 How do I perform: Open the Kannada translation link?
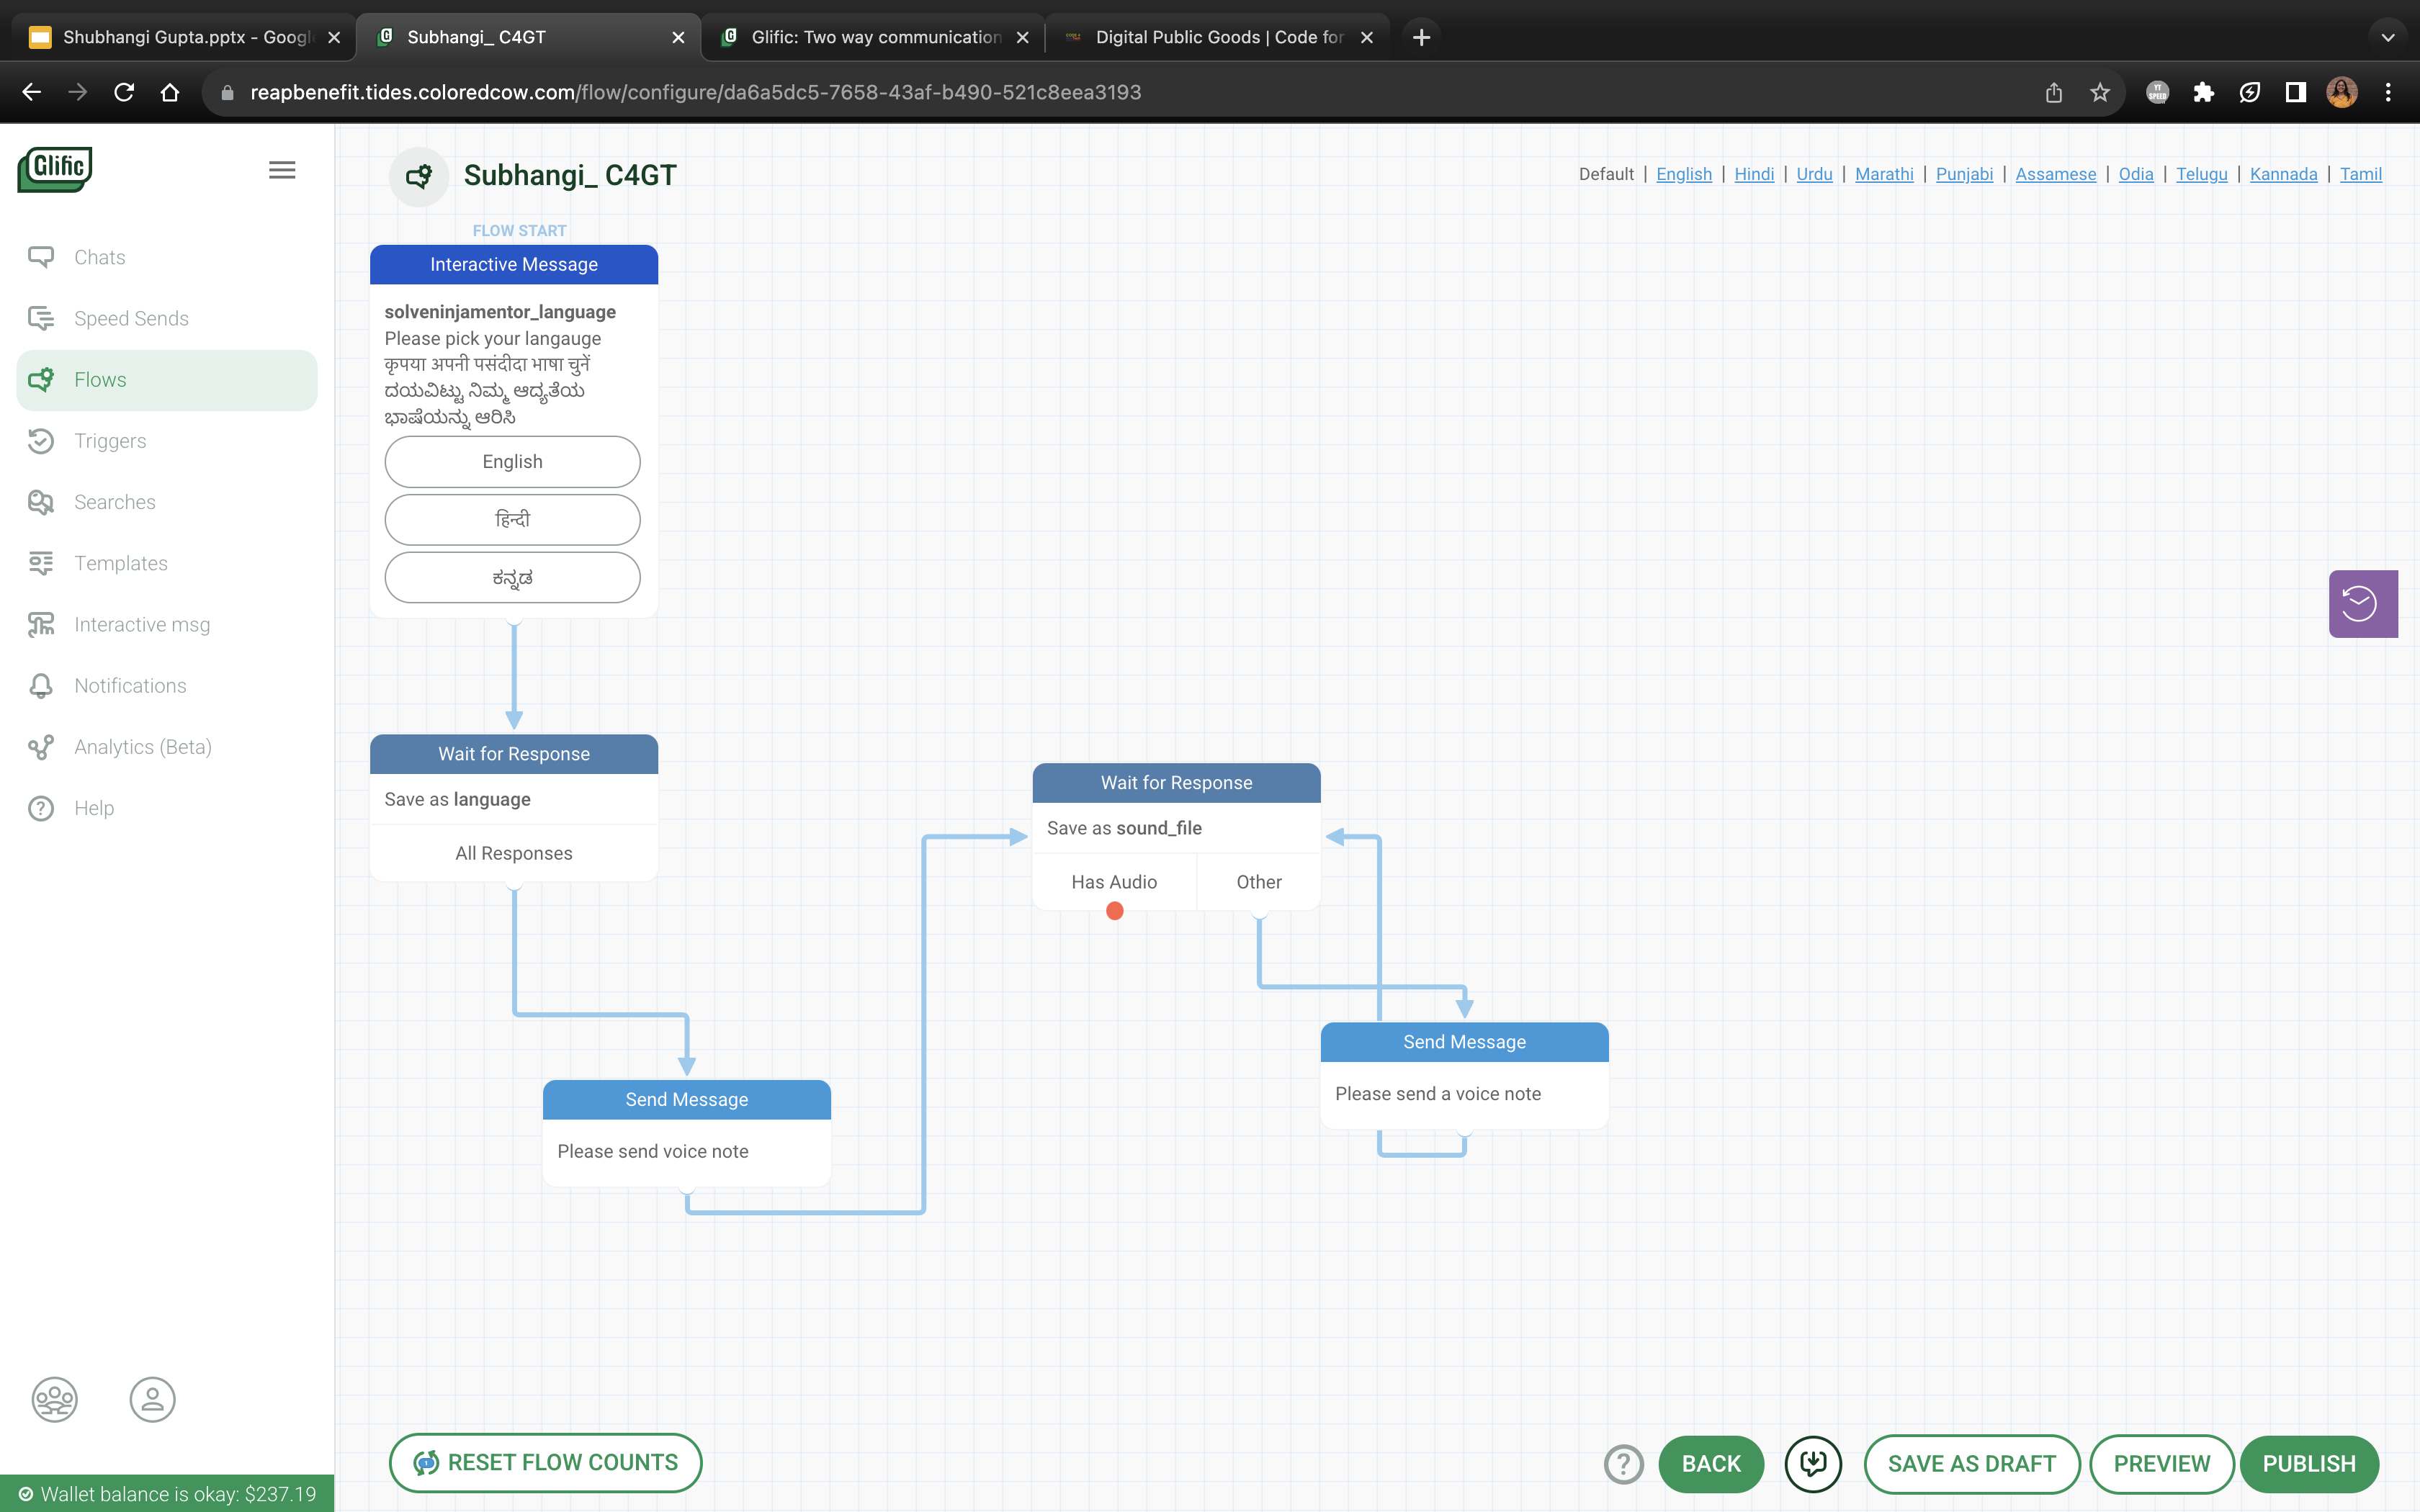pyautogui.click(x=2283, y=174)
